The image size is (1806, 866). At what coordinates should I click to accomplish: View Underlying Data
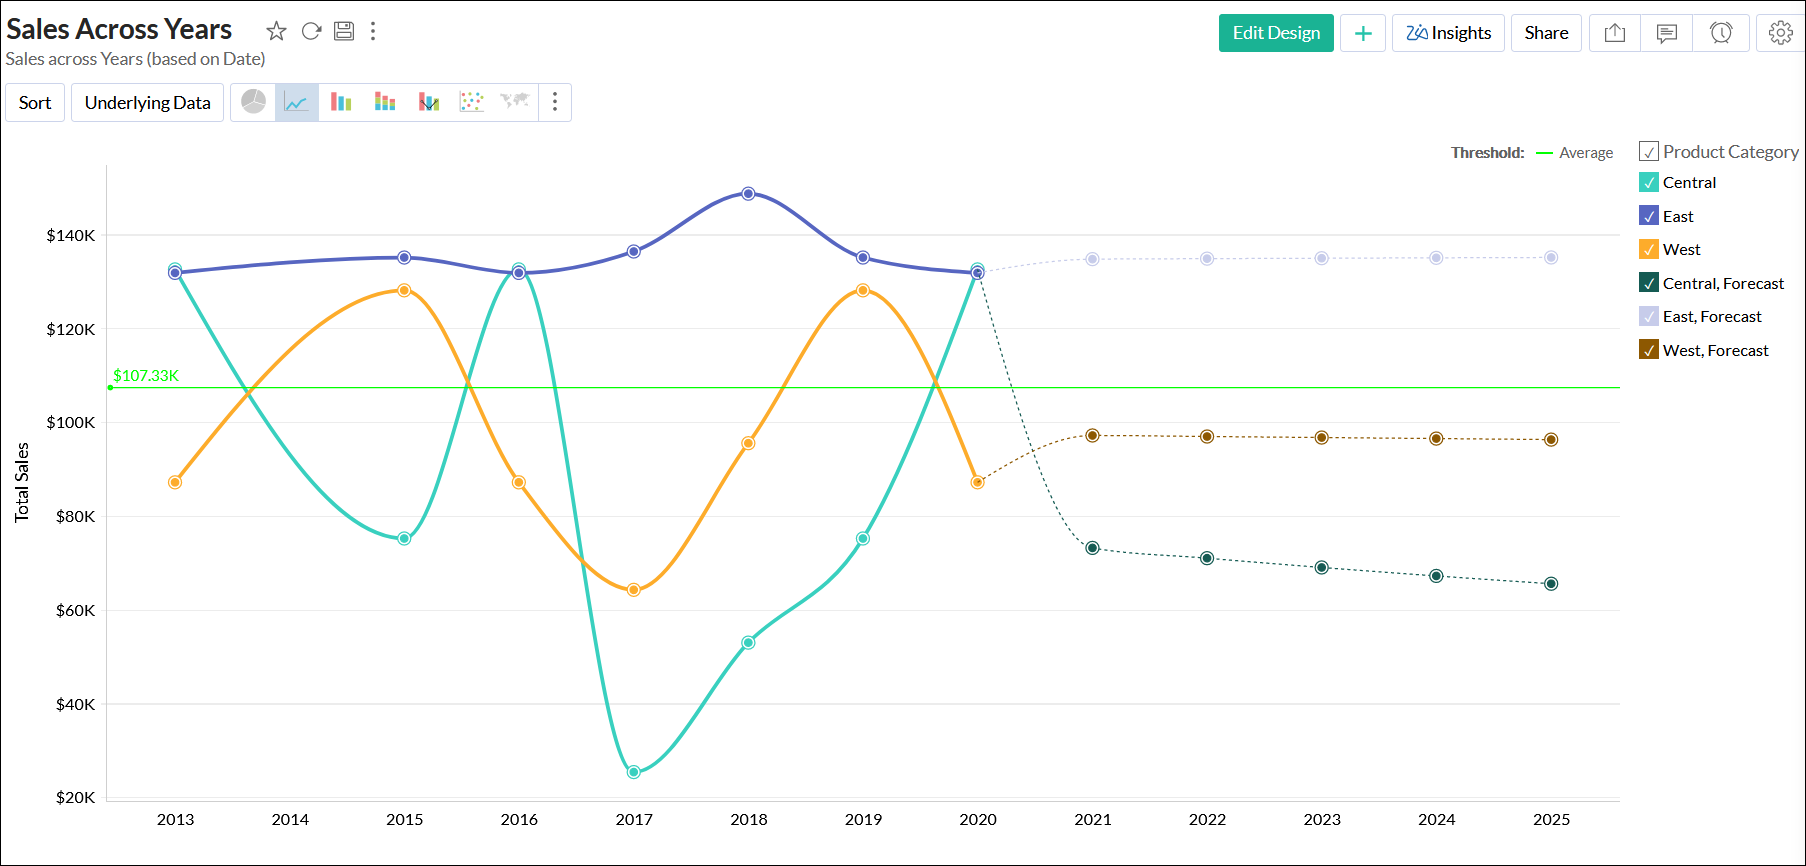[147, 103]
